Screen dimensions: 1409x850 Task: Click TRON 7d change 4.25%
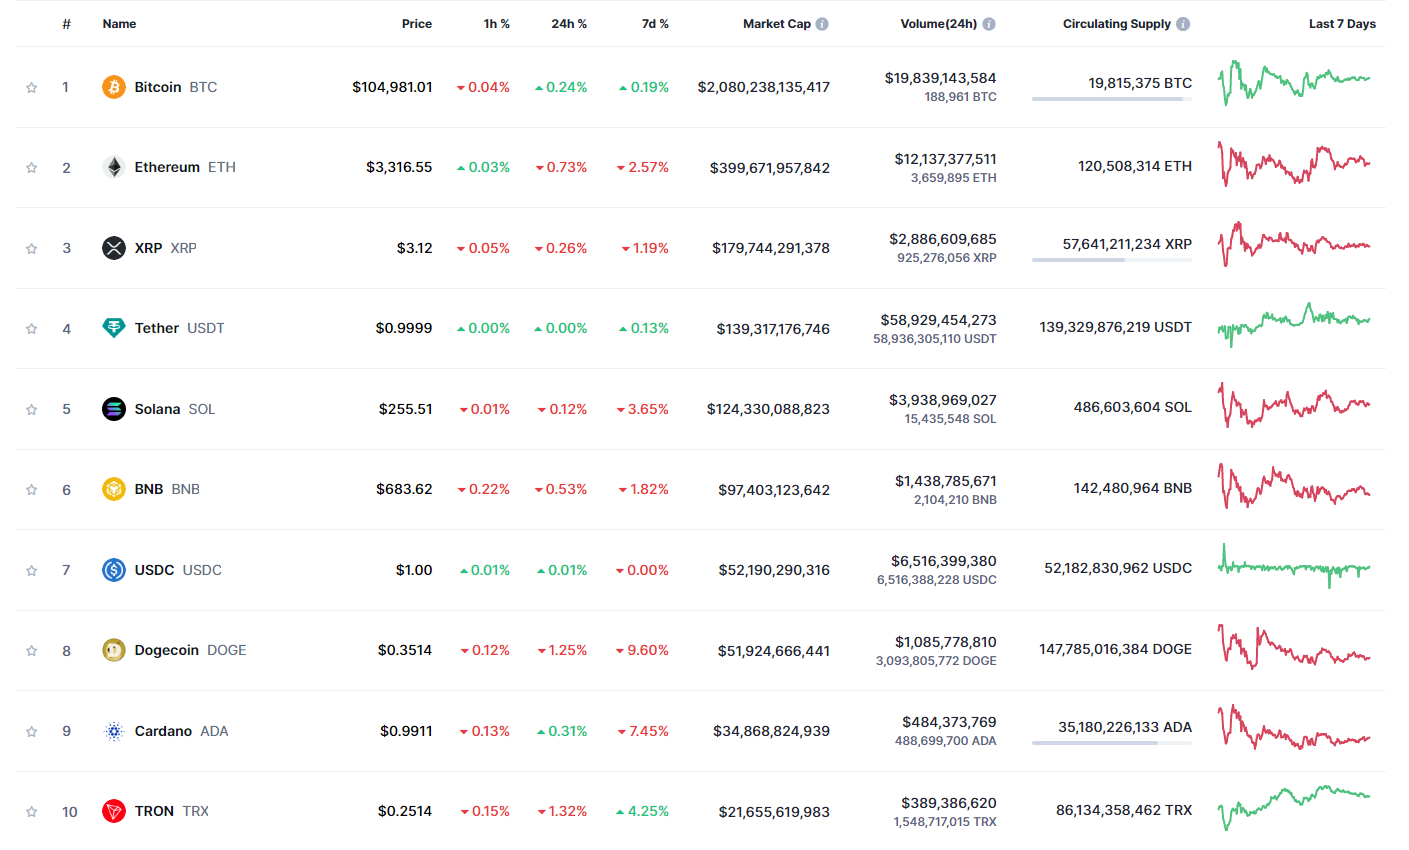[643, 811]
